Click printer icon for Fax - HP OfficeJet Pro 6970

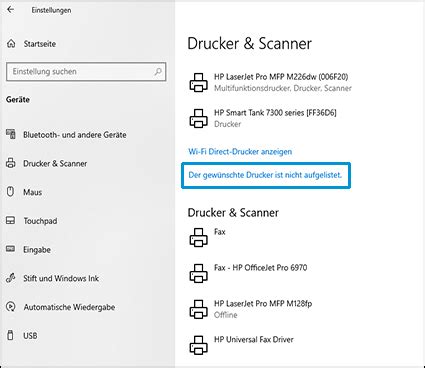[x=199, y=273]
